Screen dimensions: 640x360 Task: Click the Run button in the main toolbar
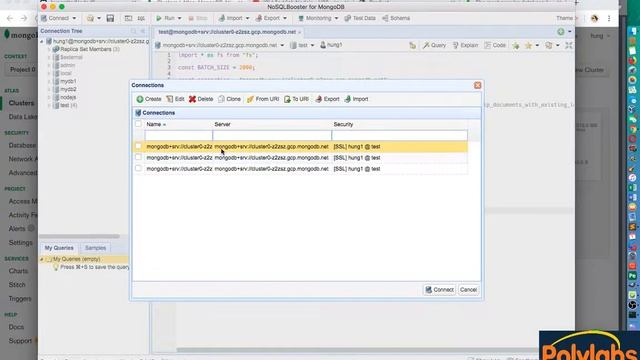pyautogui.click(x=165, y=18)
